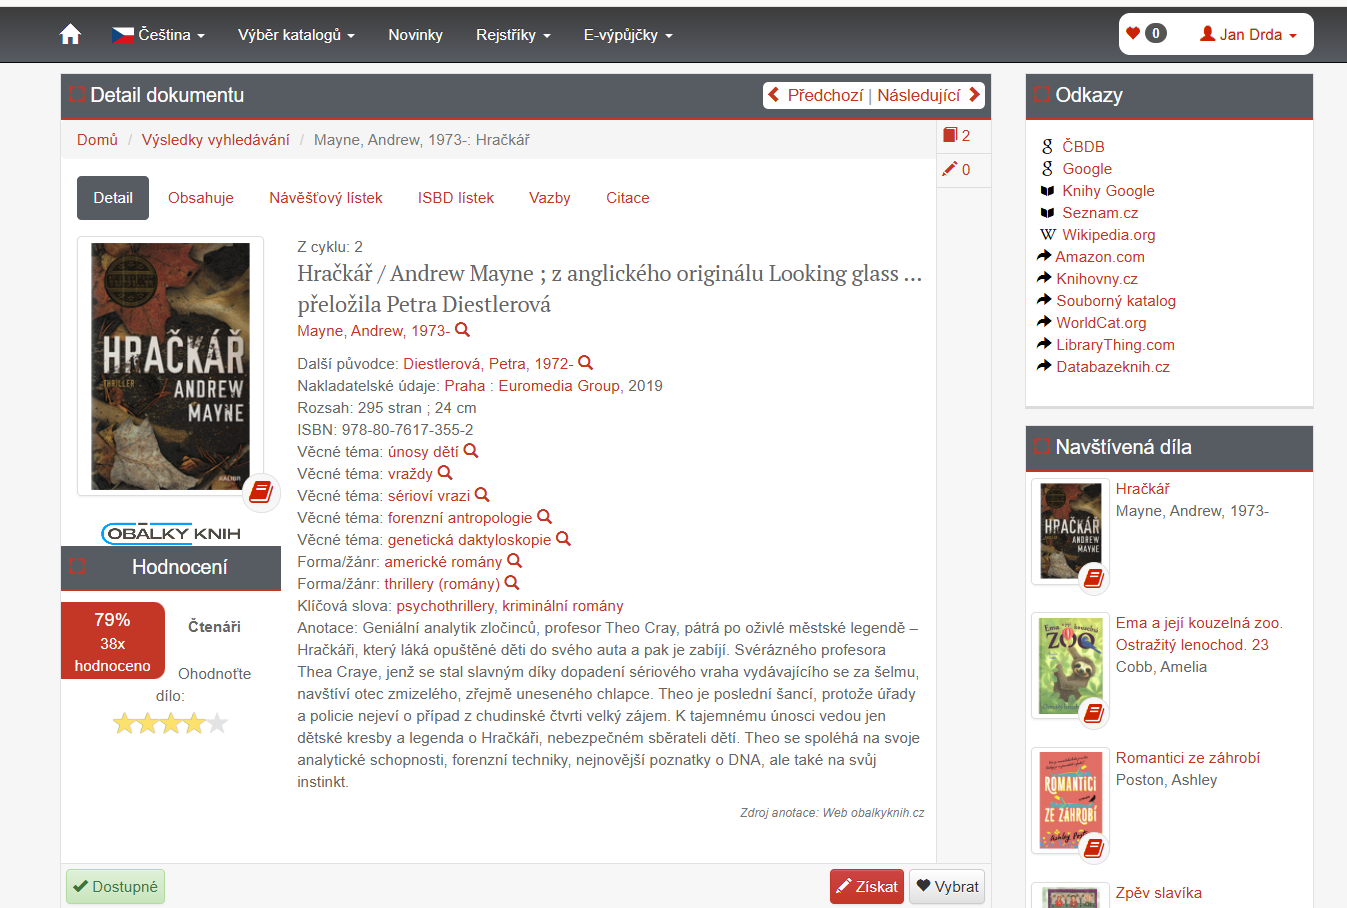Click the psychothrillery keyword link
Image resolution: width=1347 pixels, height=908 pixels.
(445, 606)
